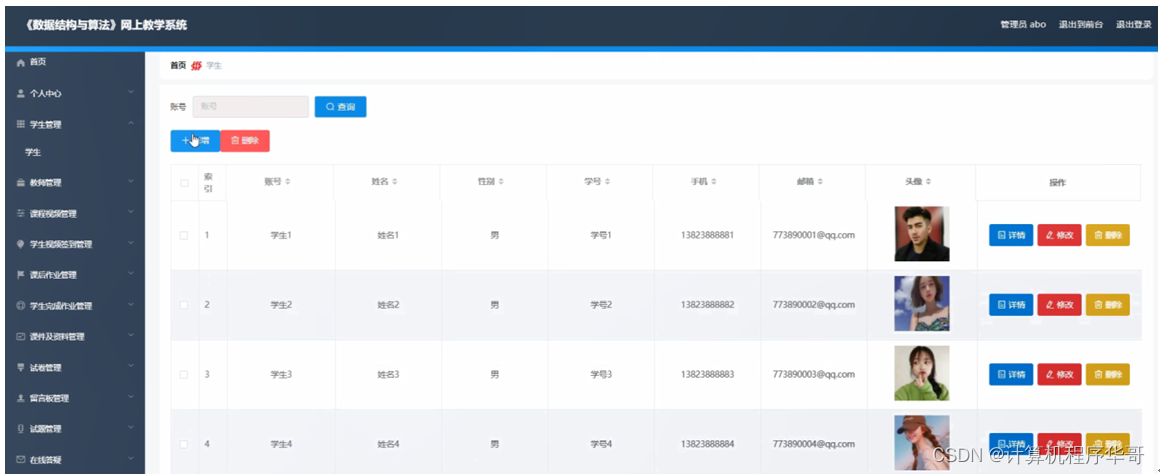
Task: Click the 姓名3 cell
Action: [388, 375]
